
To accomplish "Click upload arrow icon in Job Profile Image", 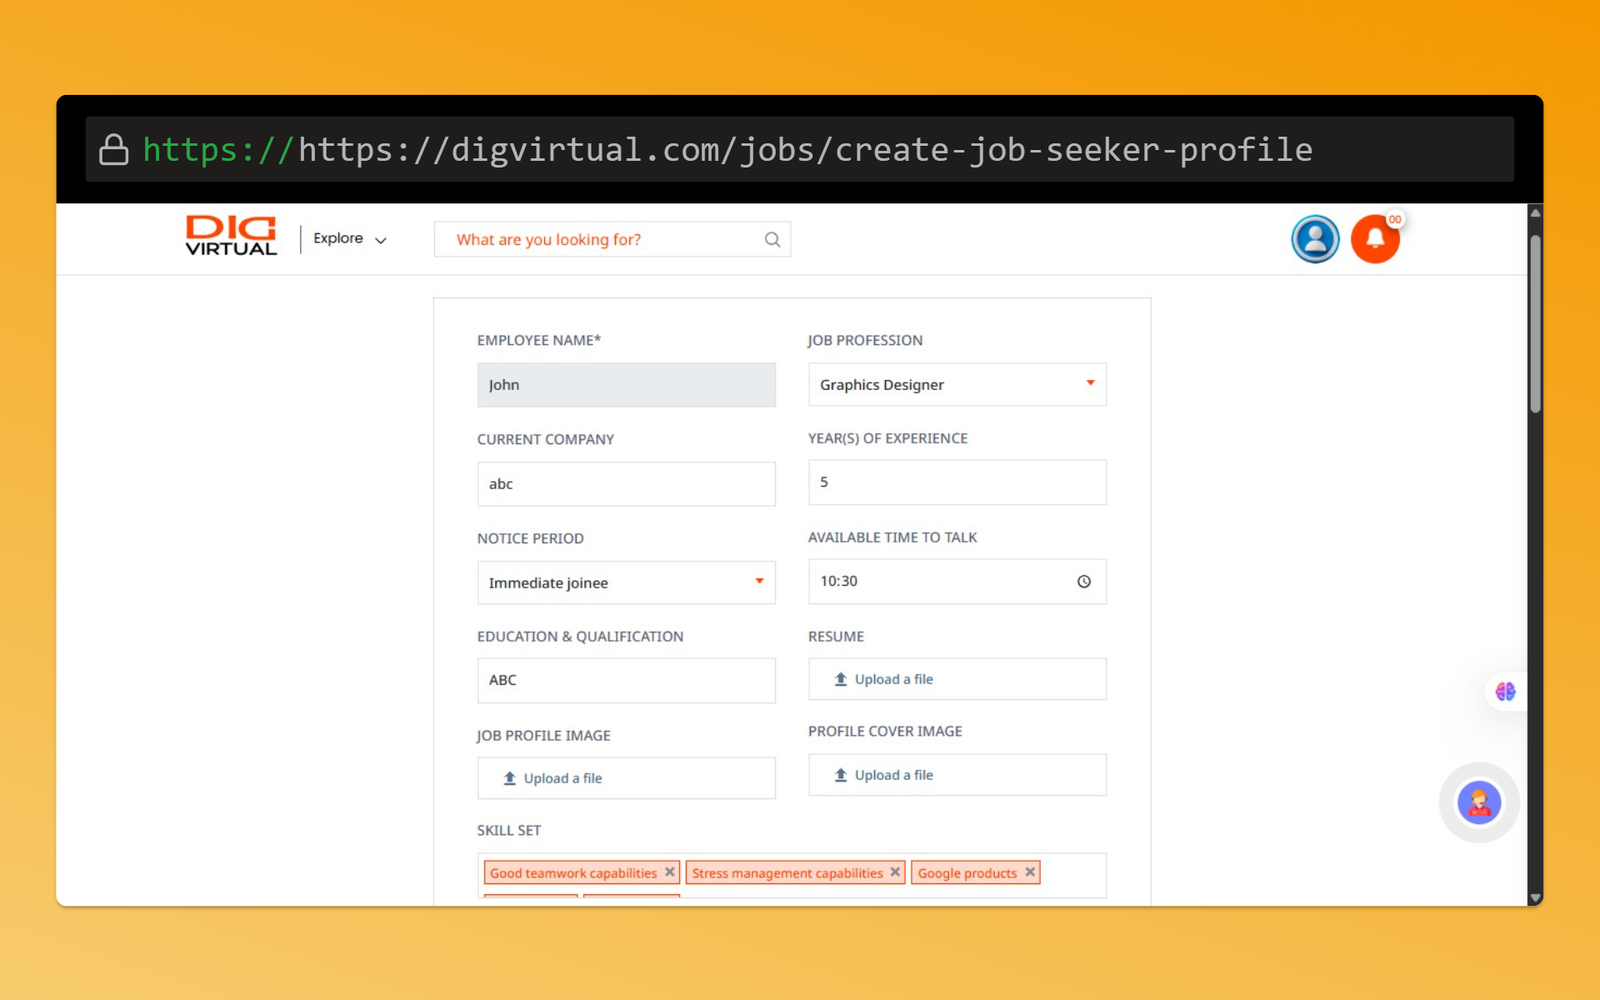I will click(x=510, y=778).
